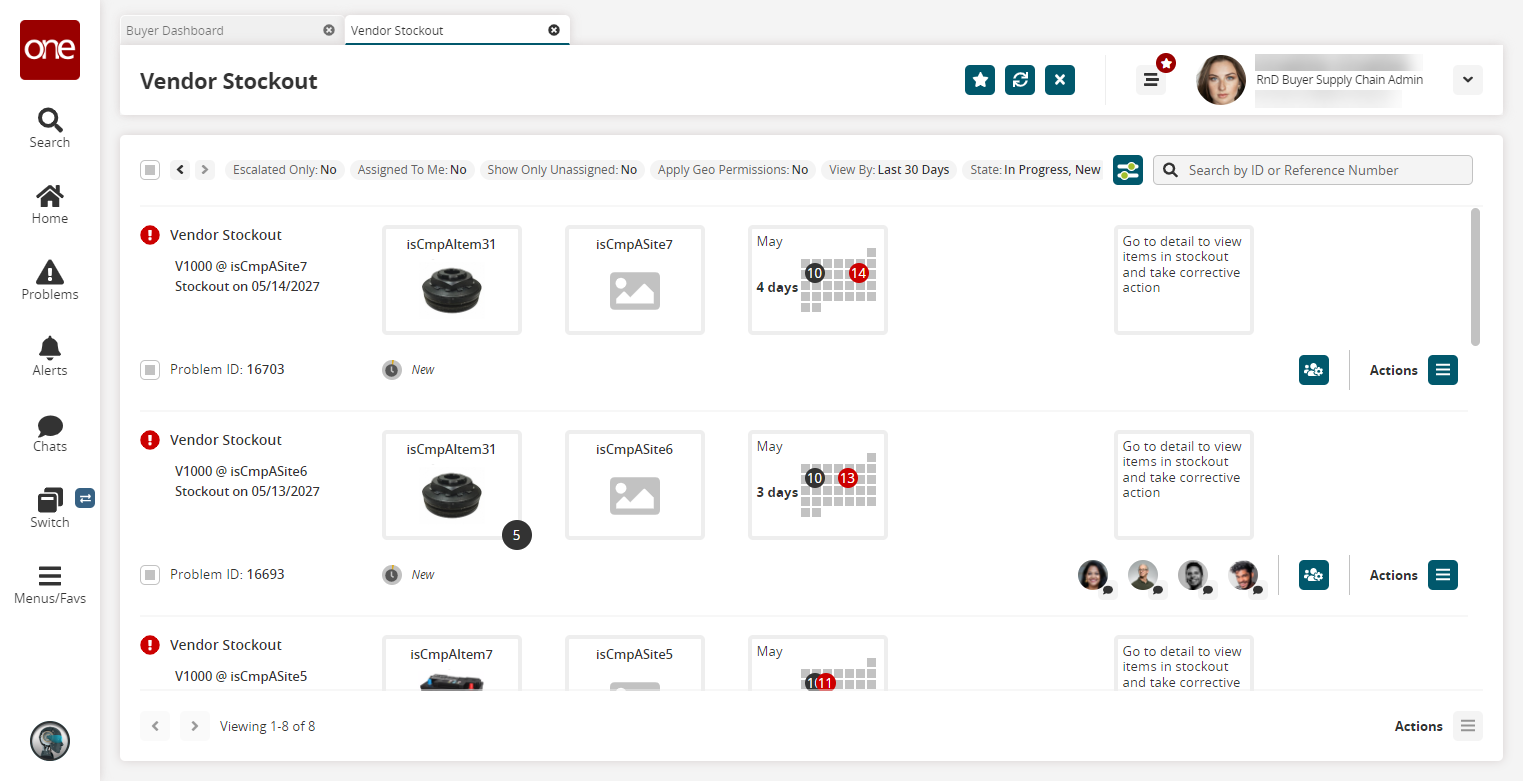Open Problems from the left sidebar
1523x781 pixels.
[x=50, y=280]
